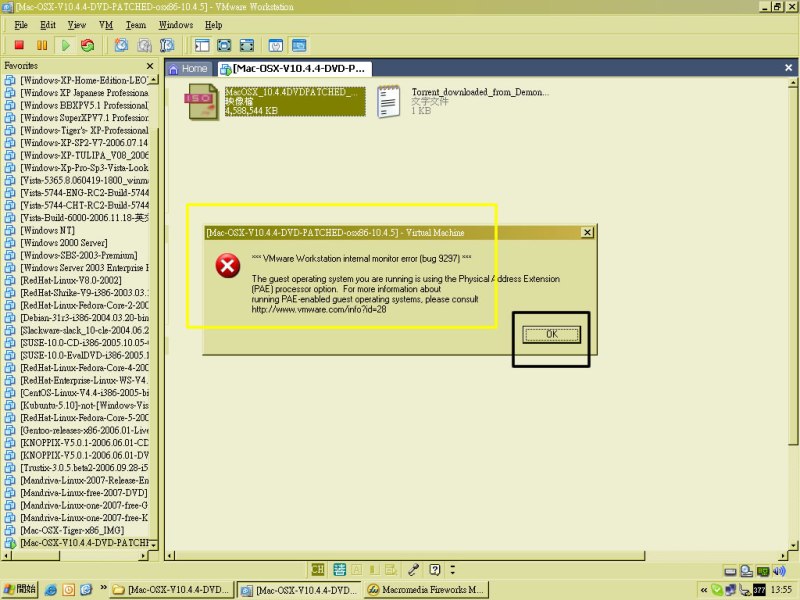Select [Debian-31r3-i386] favorite
Image resolution: width=800 pixels, height=600 pixels.
point(76,318)
